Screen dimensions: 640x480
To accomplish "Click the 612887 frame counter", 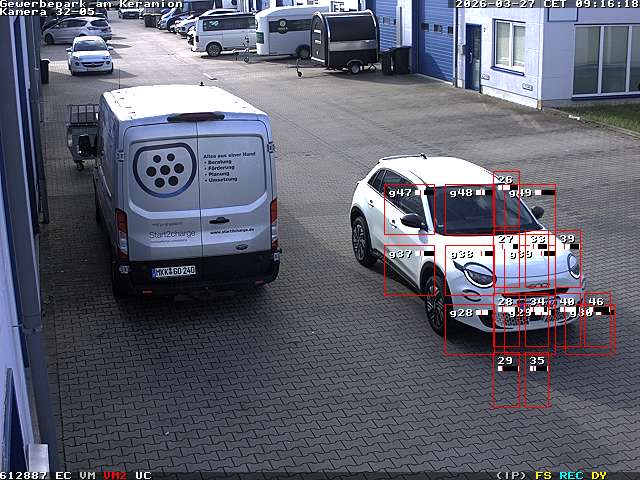I will coord(23,475).
